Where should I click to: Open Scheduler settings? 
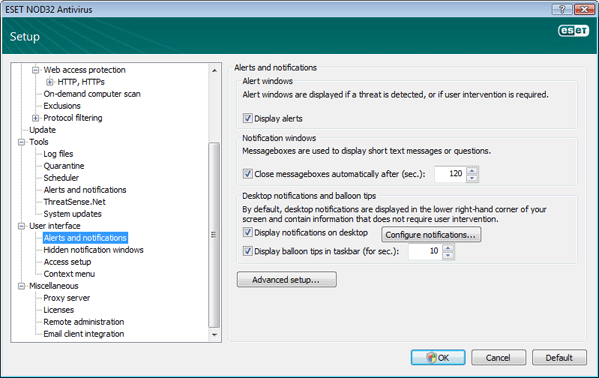click(x=61, y=178)
